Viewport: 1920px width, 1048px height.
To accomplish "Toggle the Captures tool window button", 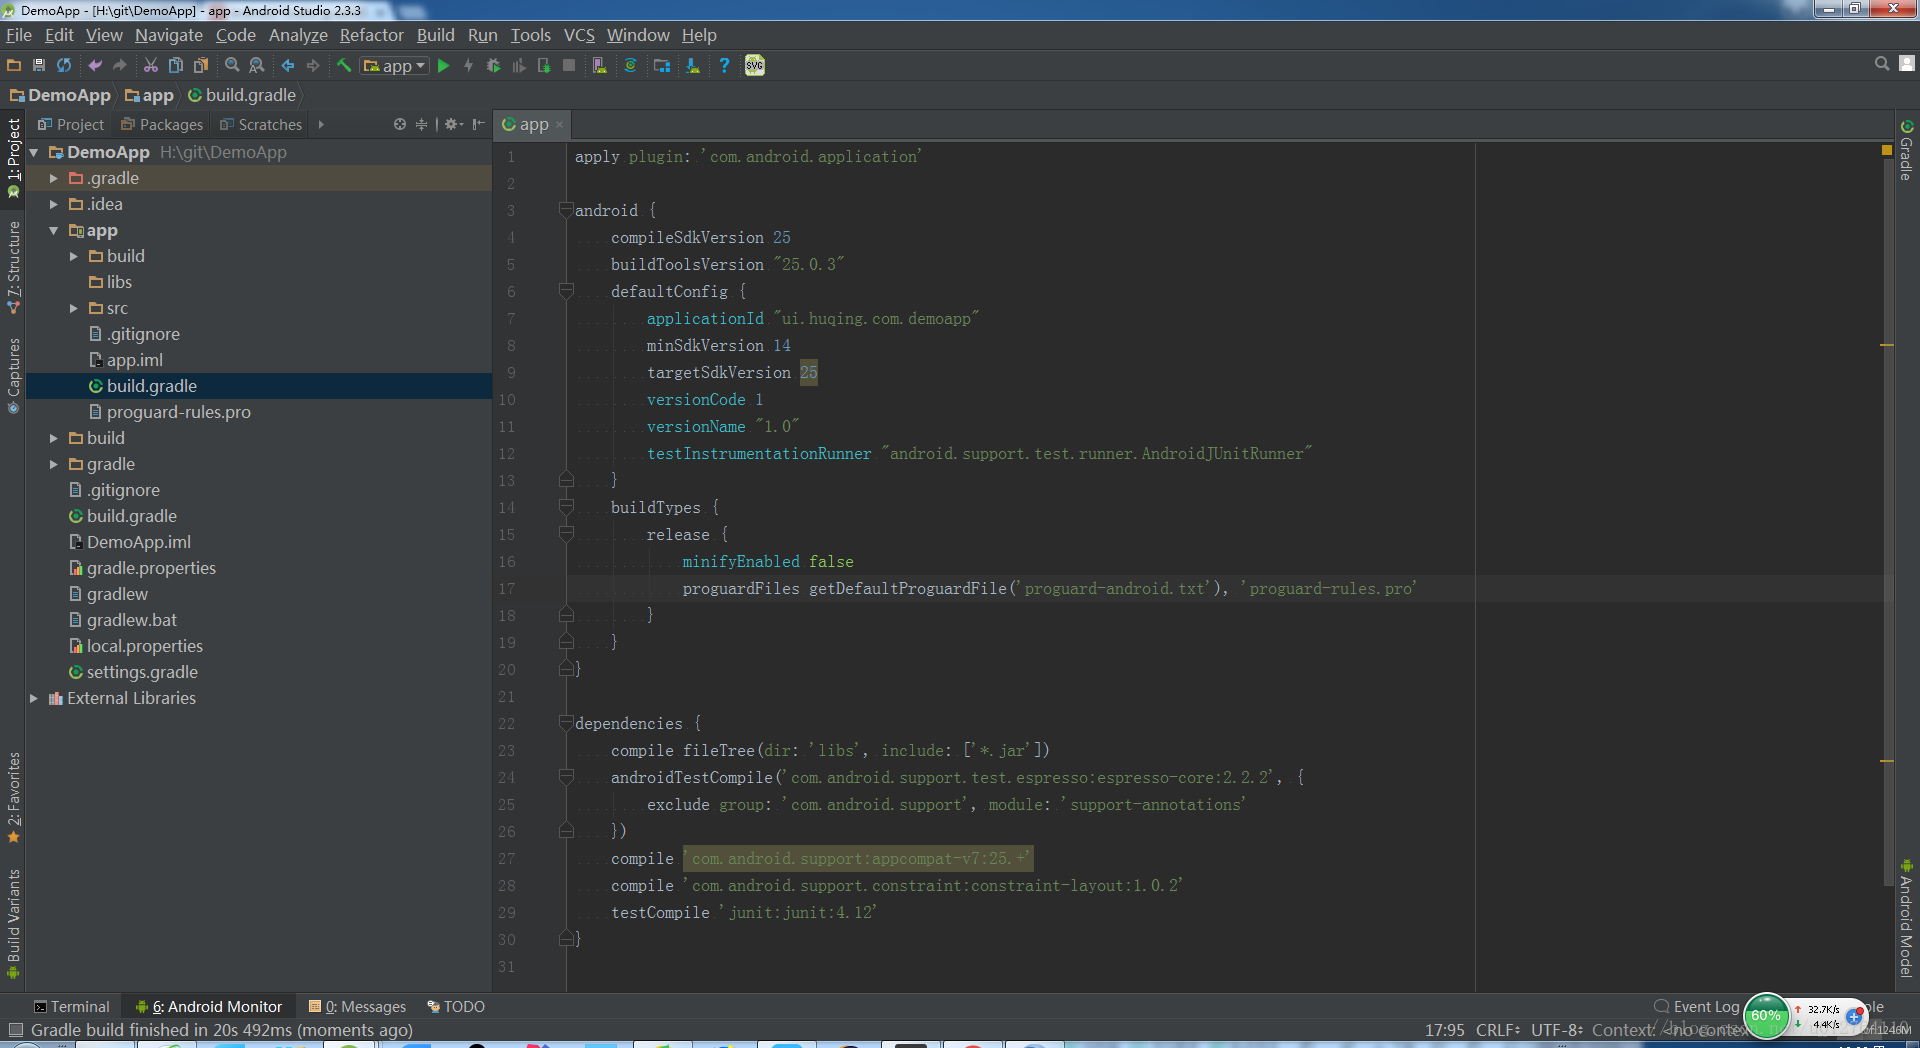I will pos(13,376).
